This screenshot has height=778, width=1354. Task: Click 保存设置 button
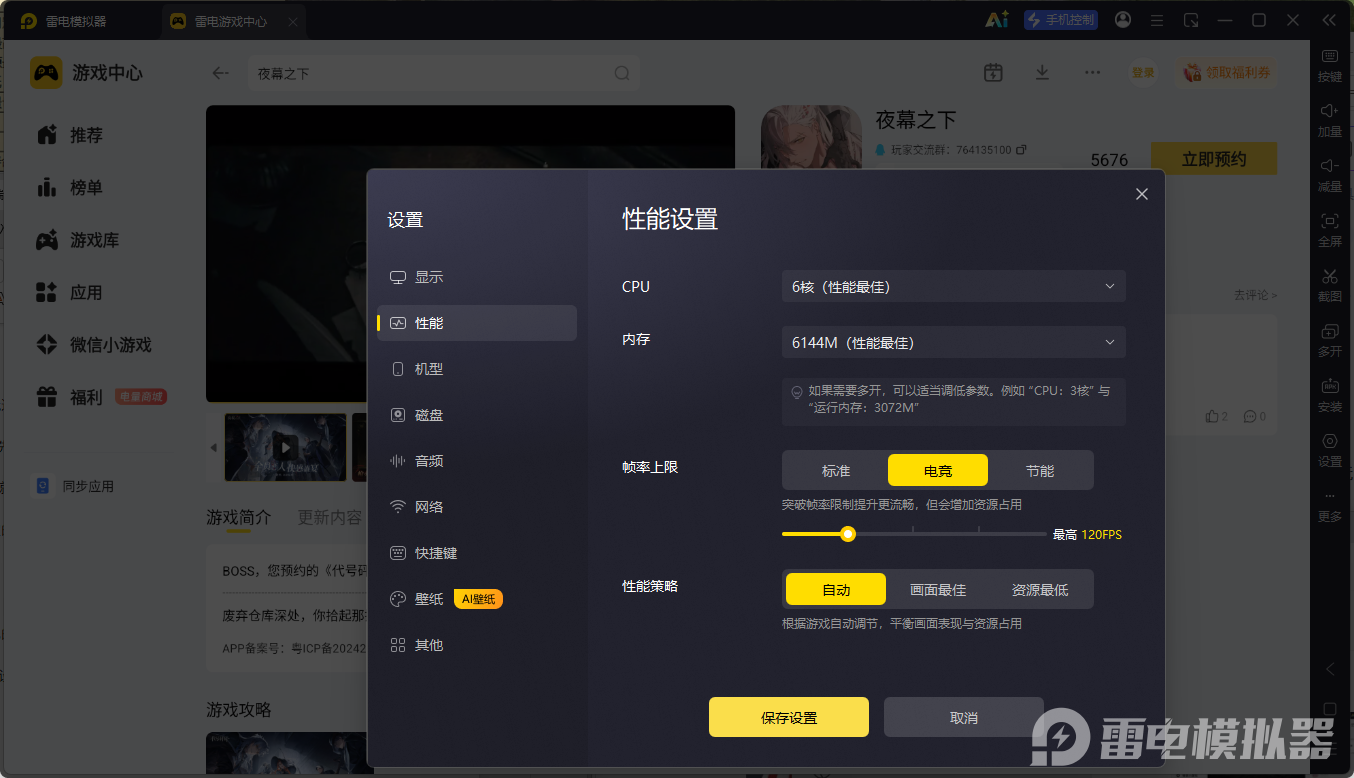(x=789, y=717)
